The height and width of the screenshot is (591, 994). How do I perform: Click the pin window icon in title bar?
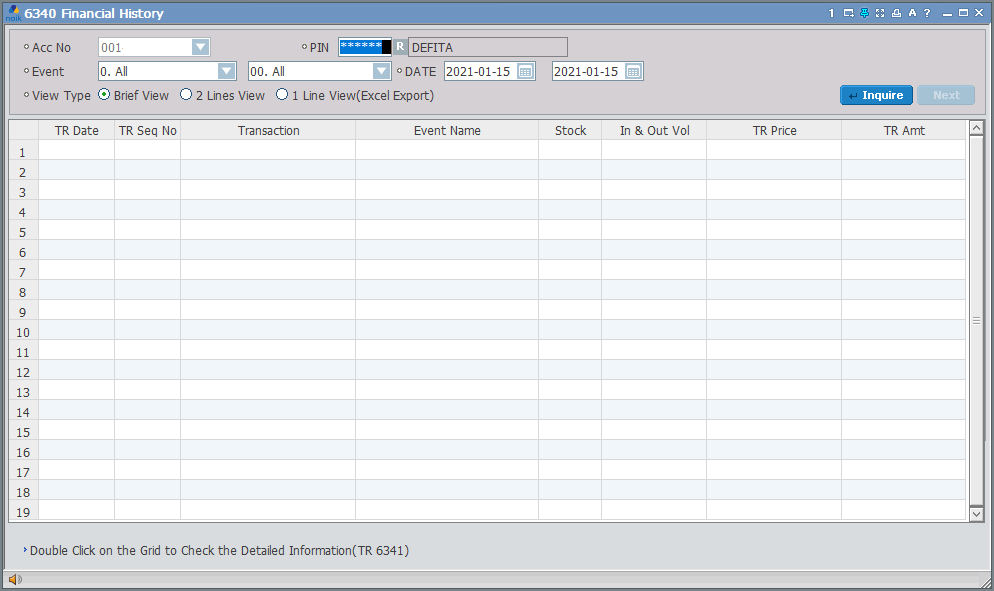[x=863, y=13]
